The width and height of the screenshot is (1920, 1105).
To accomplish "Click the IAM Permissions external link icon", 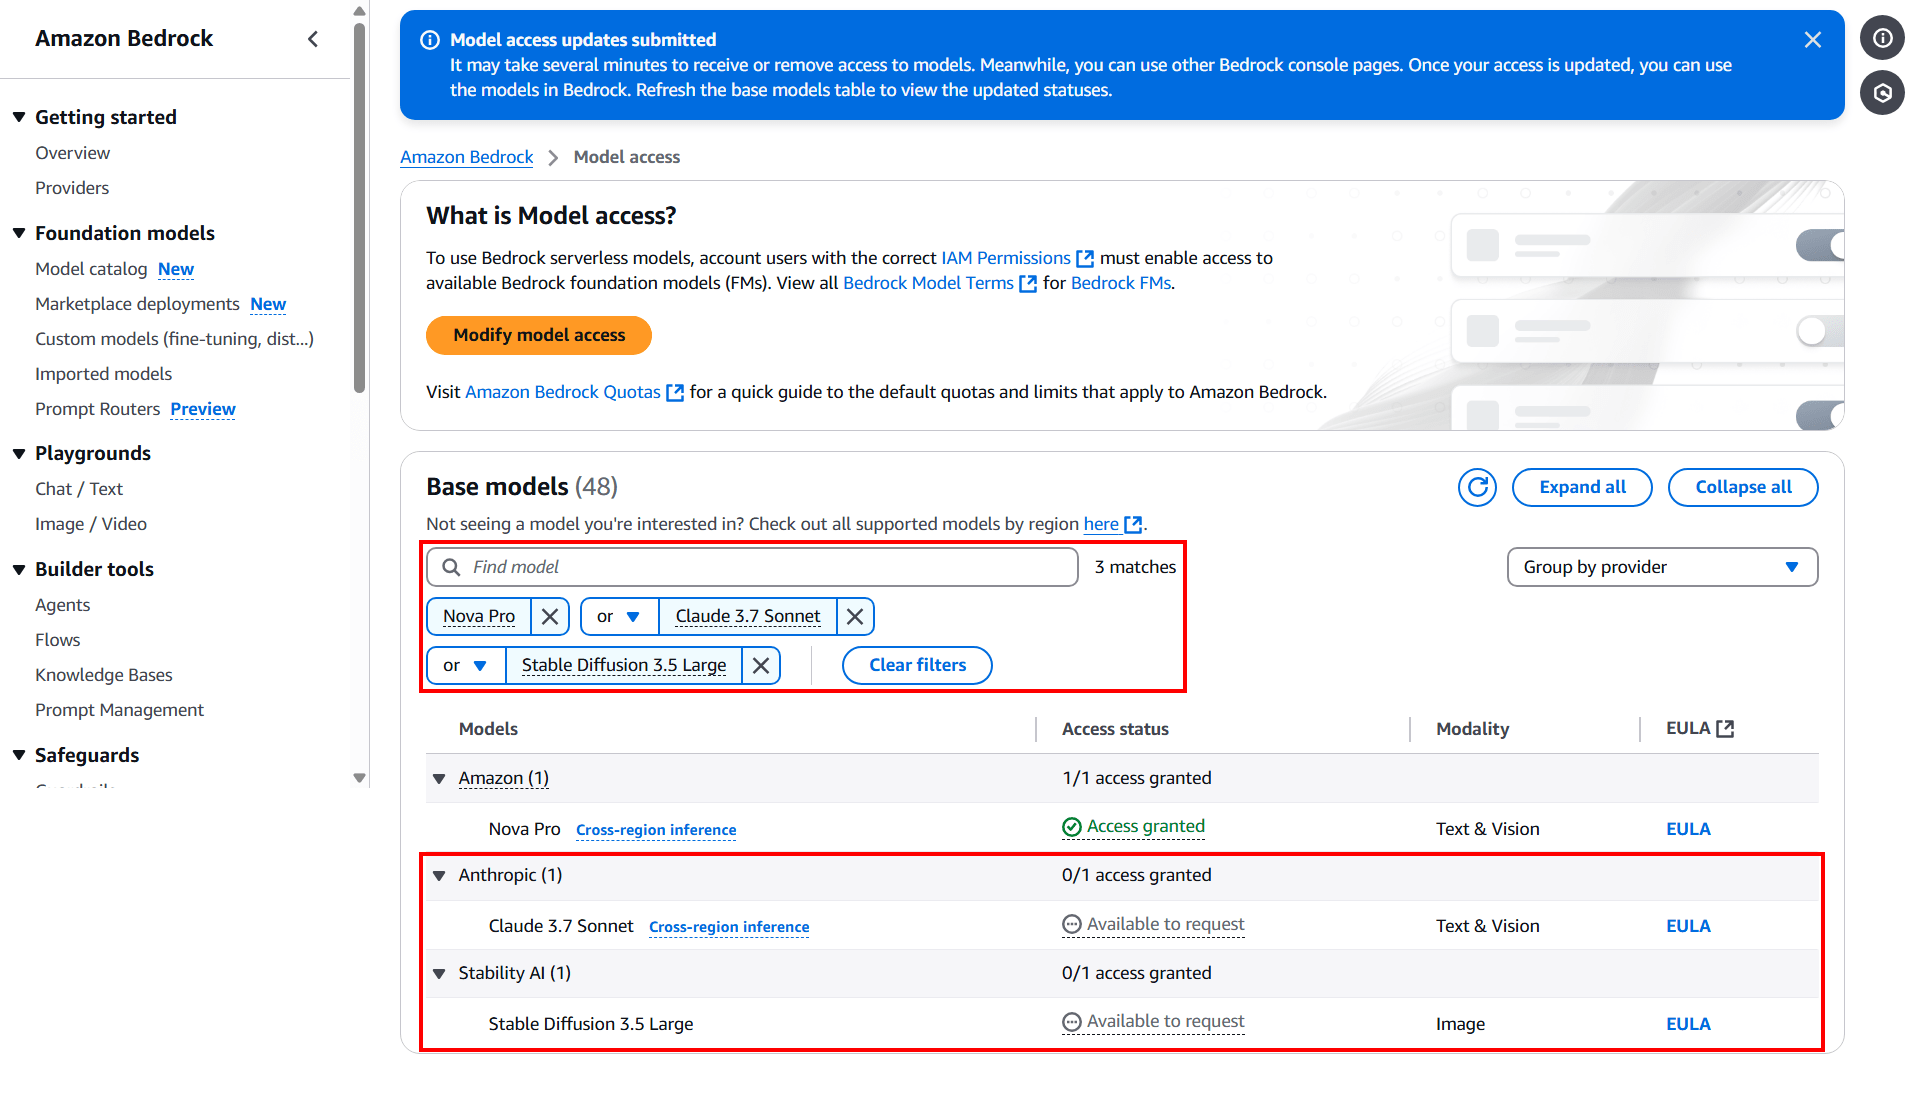I will click(x=1085, y=259).
